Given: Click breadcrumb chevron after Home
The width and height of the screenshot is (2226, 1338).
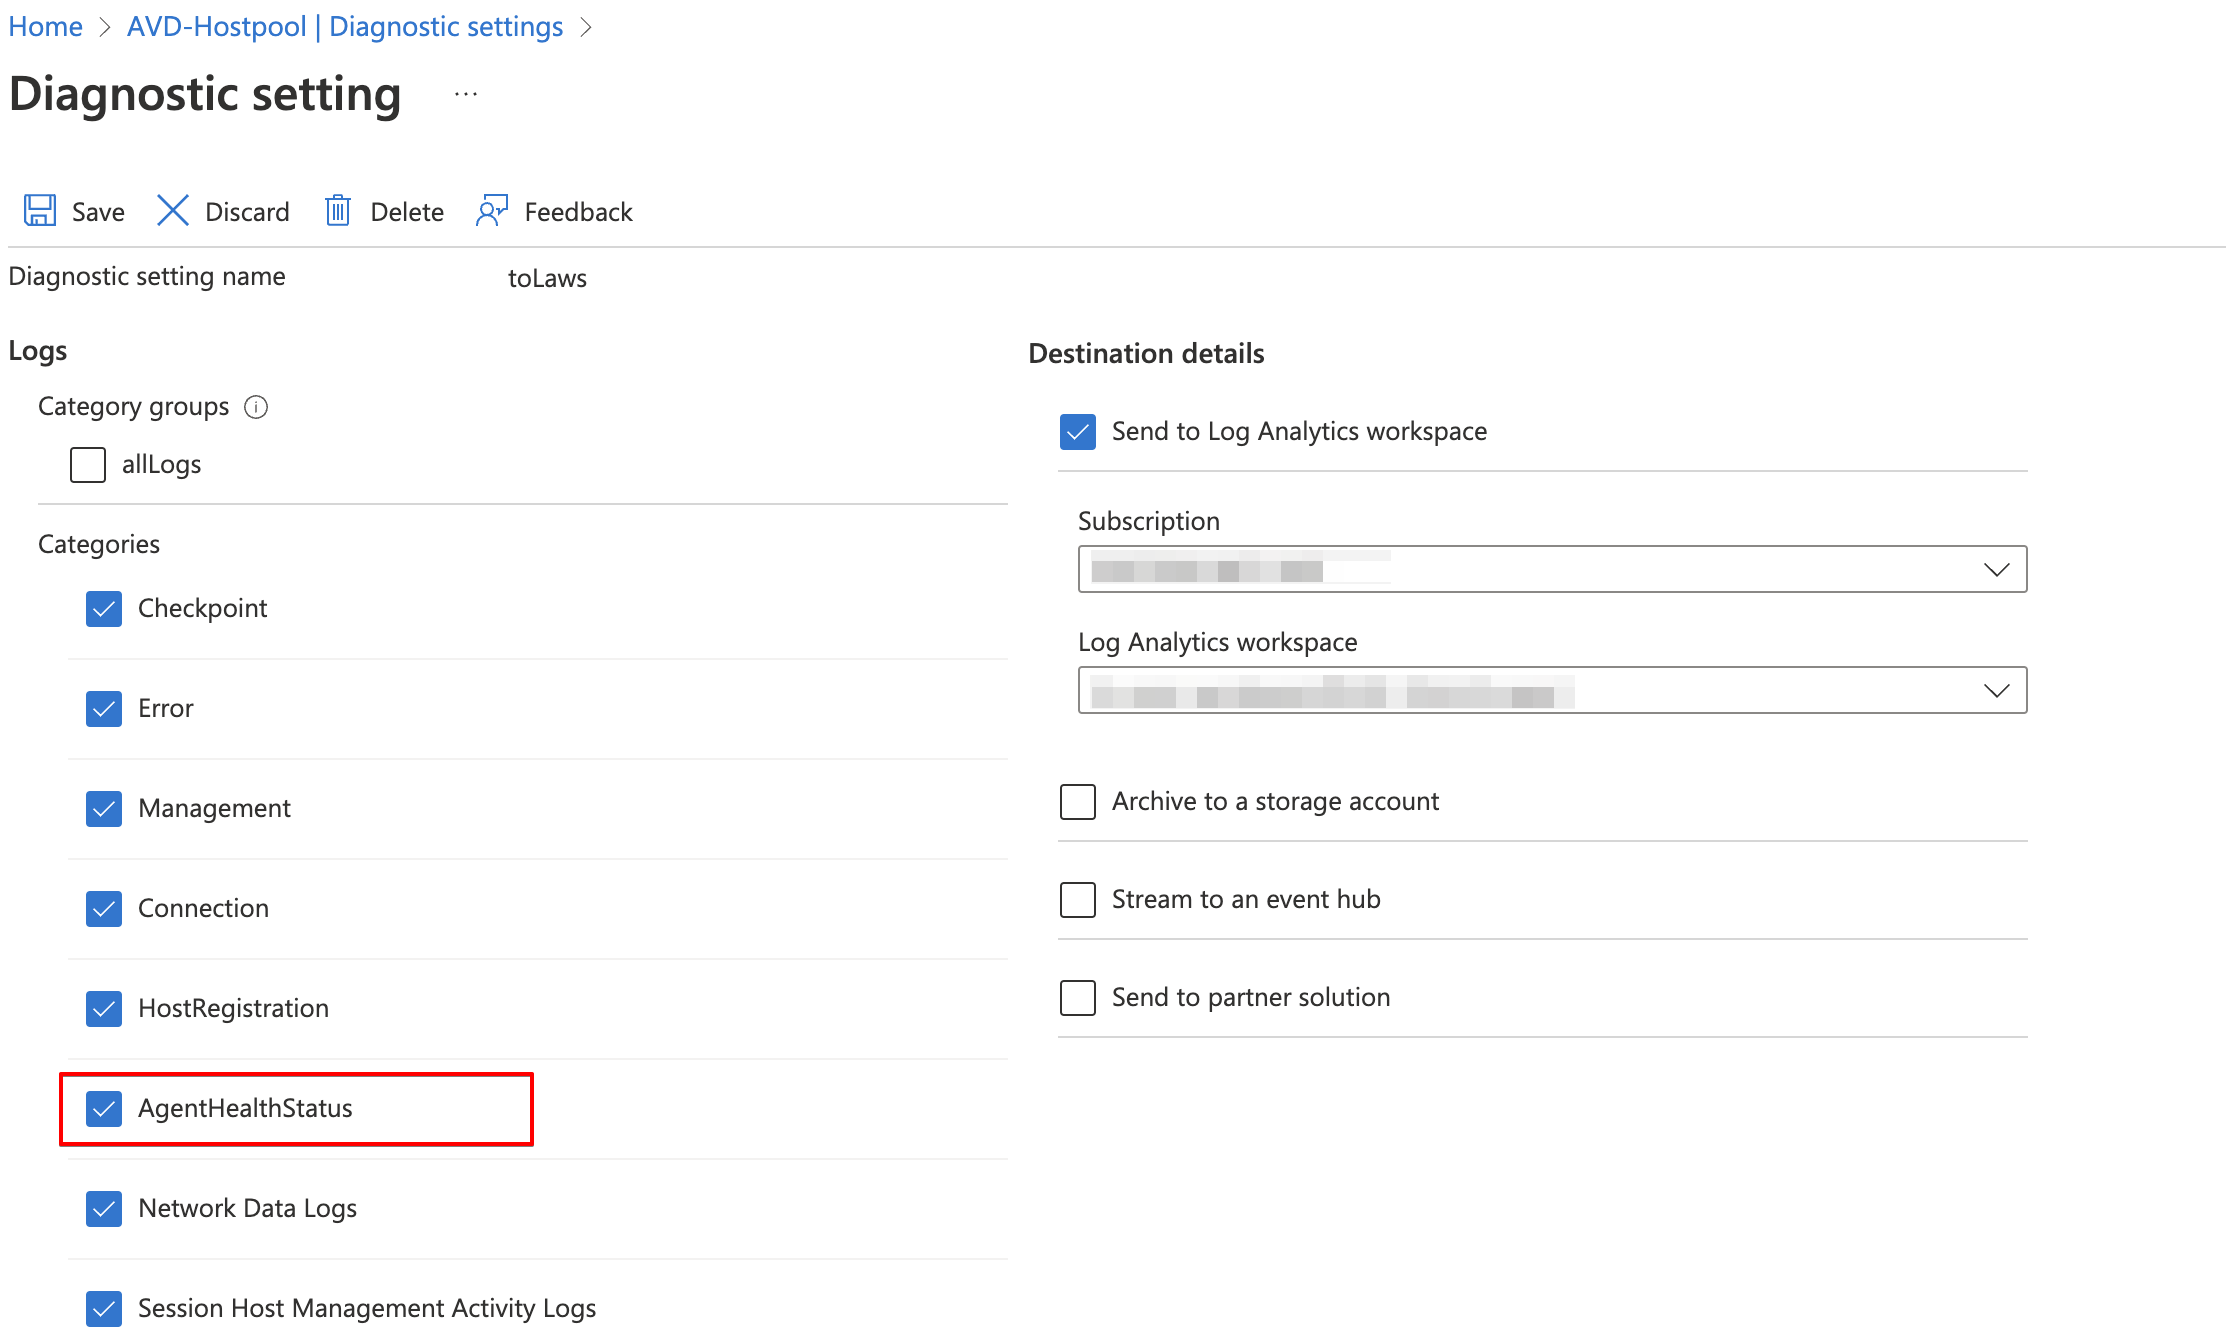Looking at the screenshot, I should coord(105,27).
